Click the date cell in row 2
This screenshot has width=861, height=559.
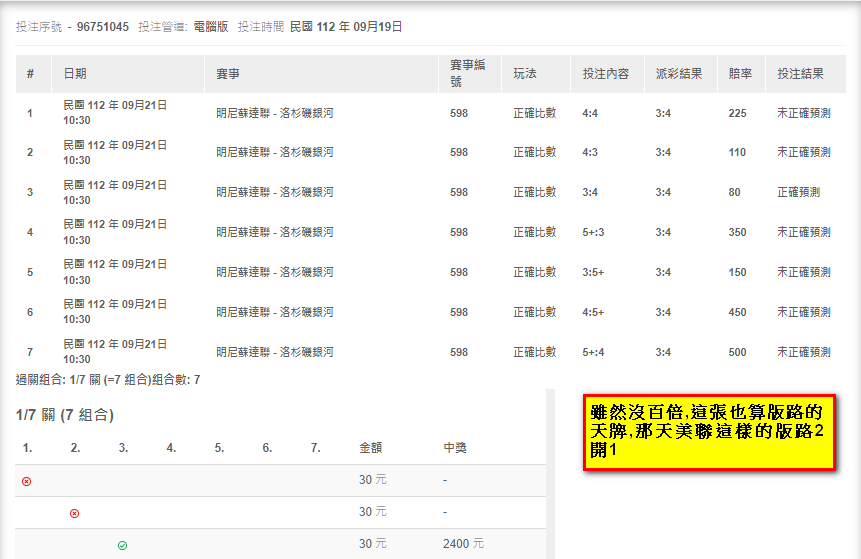pos(115,152)
